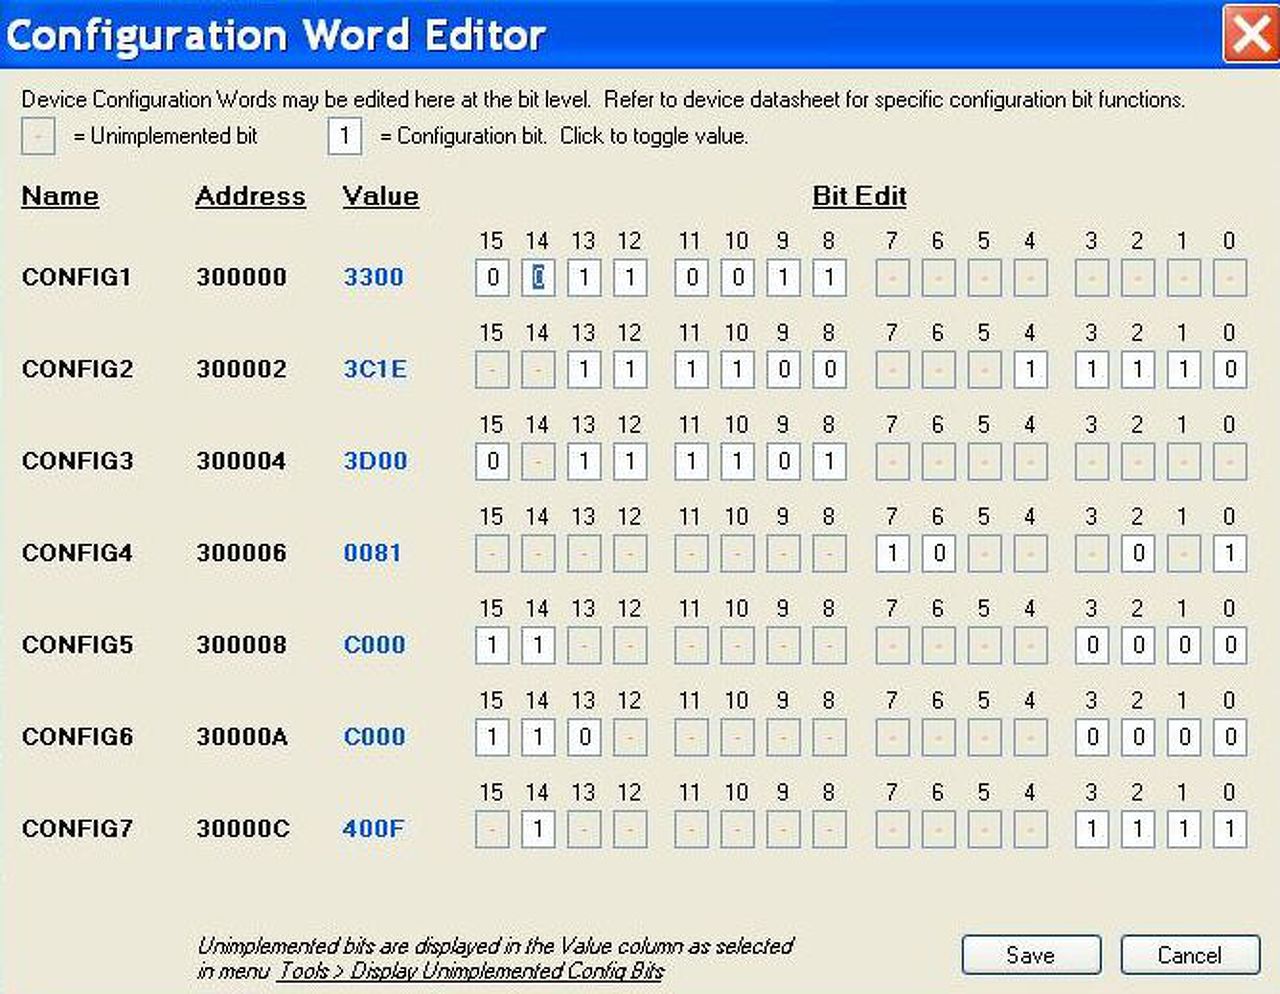Click the CONFIG1 value 3300
Image resolution: width=1280 pixels, height=994 pixels.
click(x=374, y=277)
